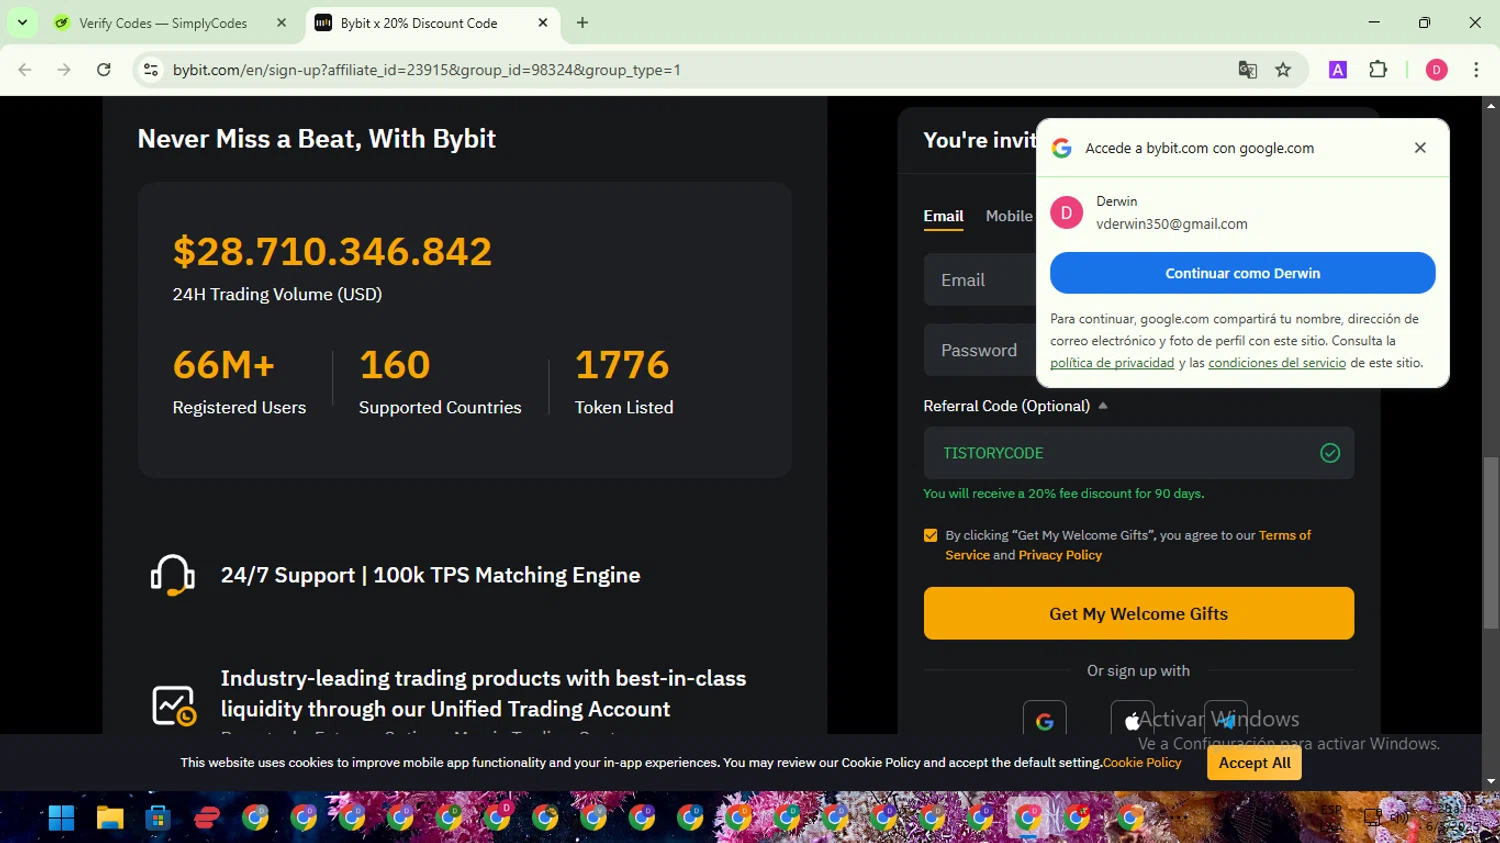
Task: Click Continuar como Derwin button
Action: pos(1242,273)
